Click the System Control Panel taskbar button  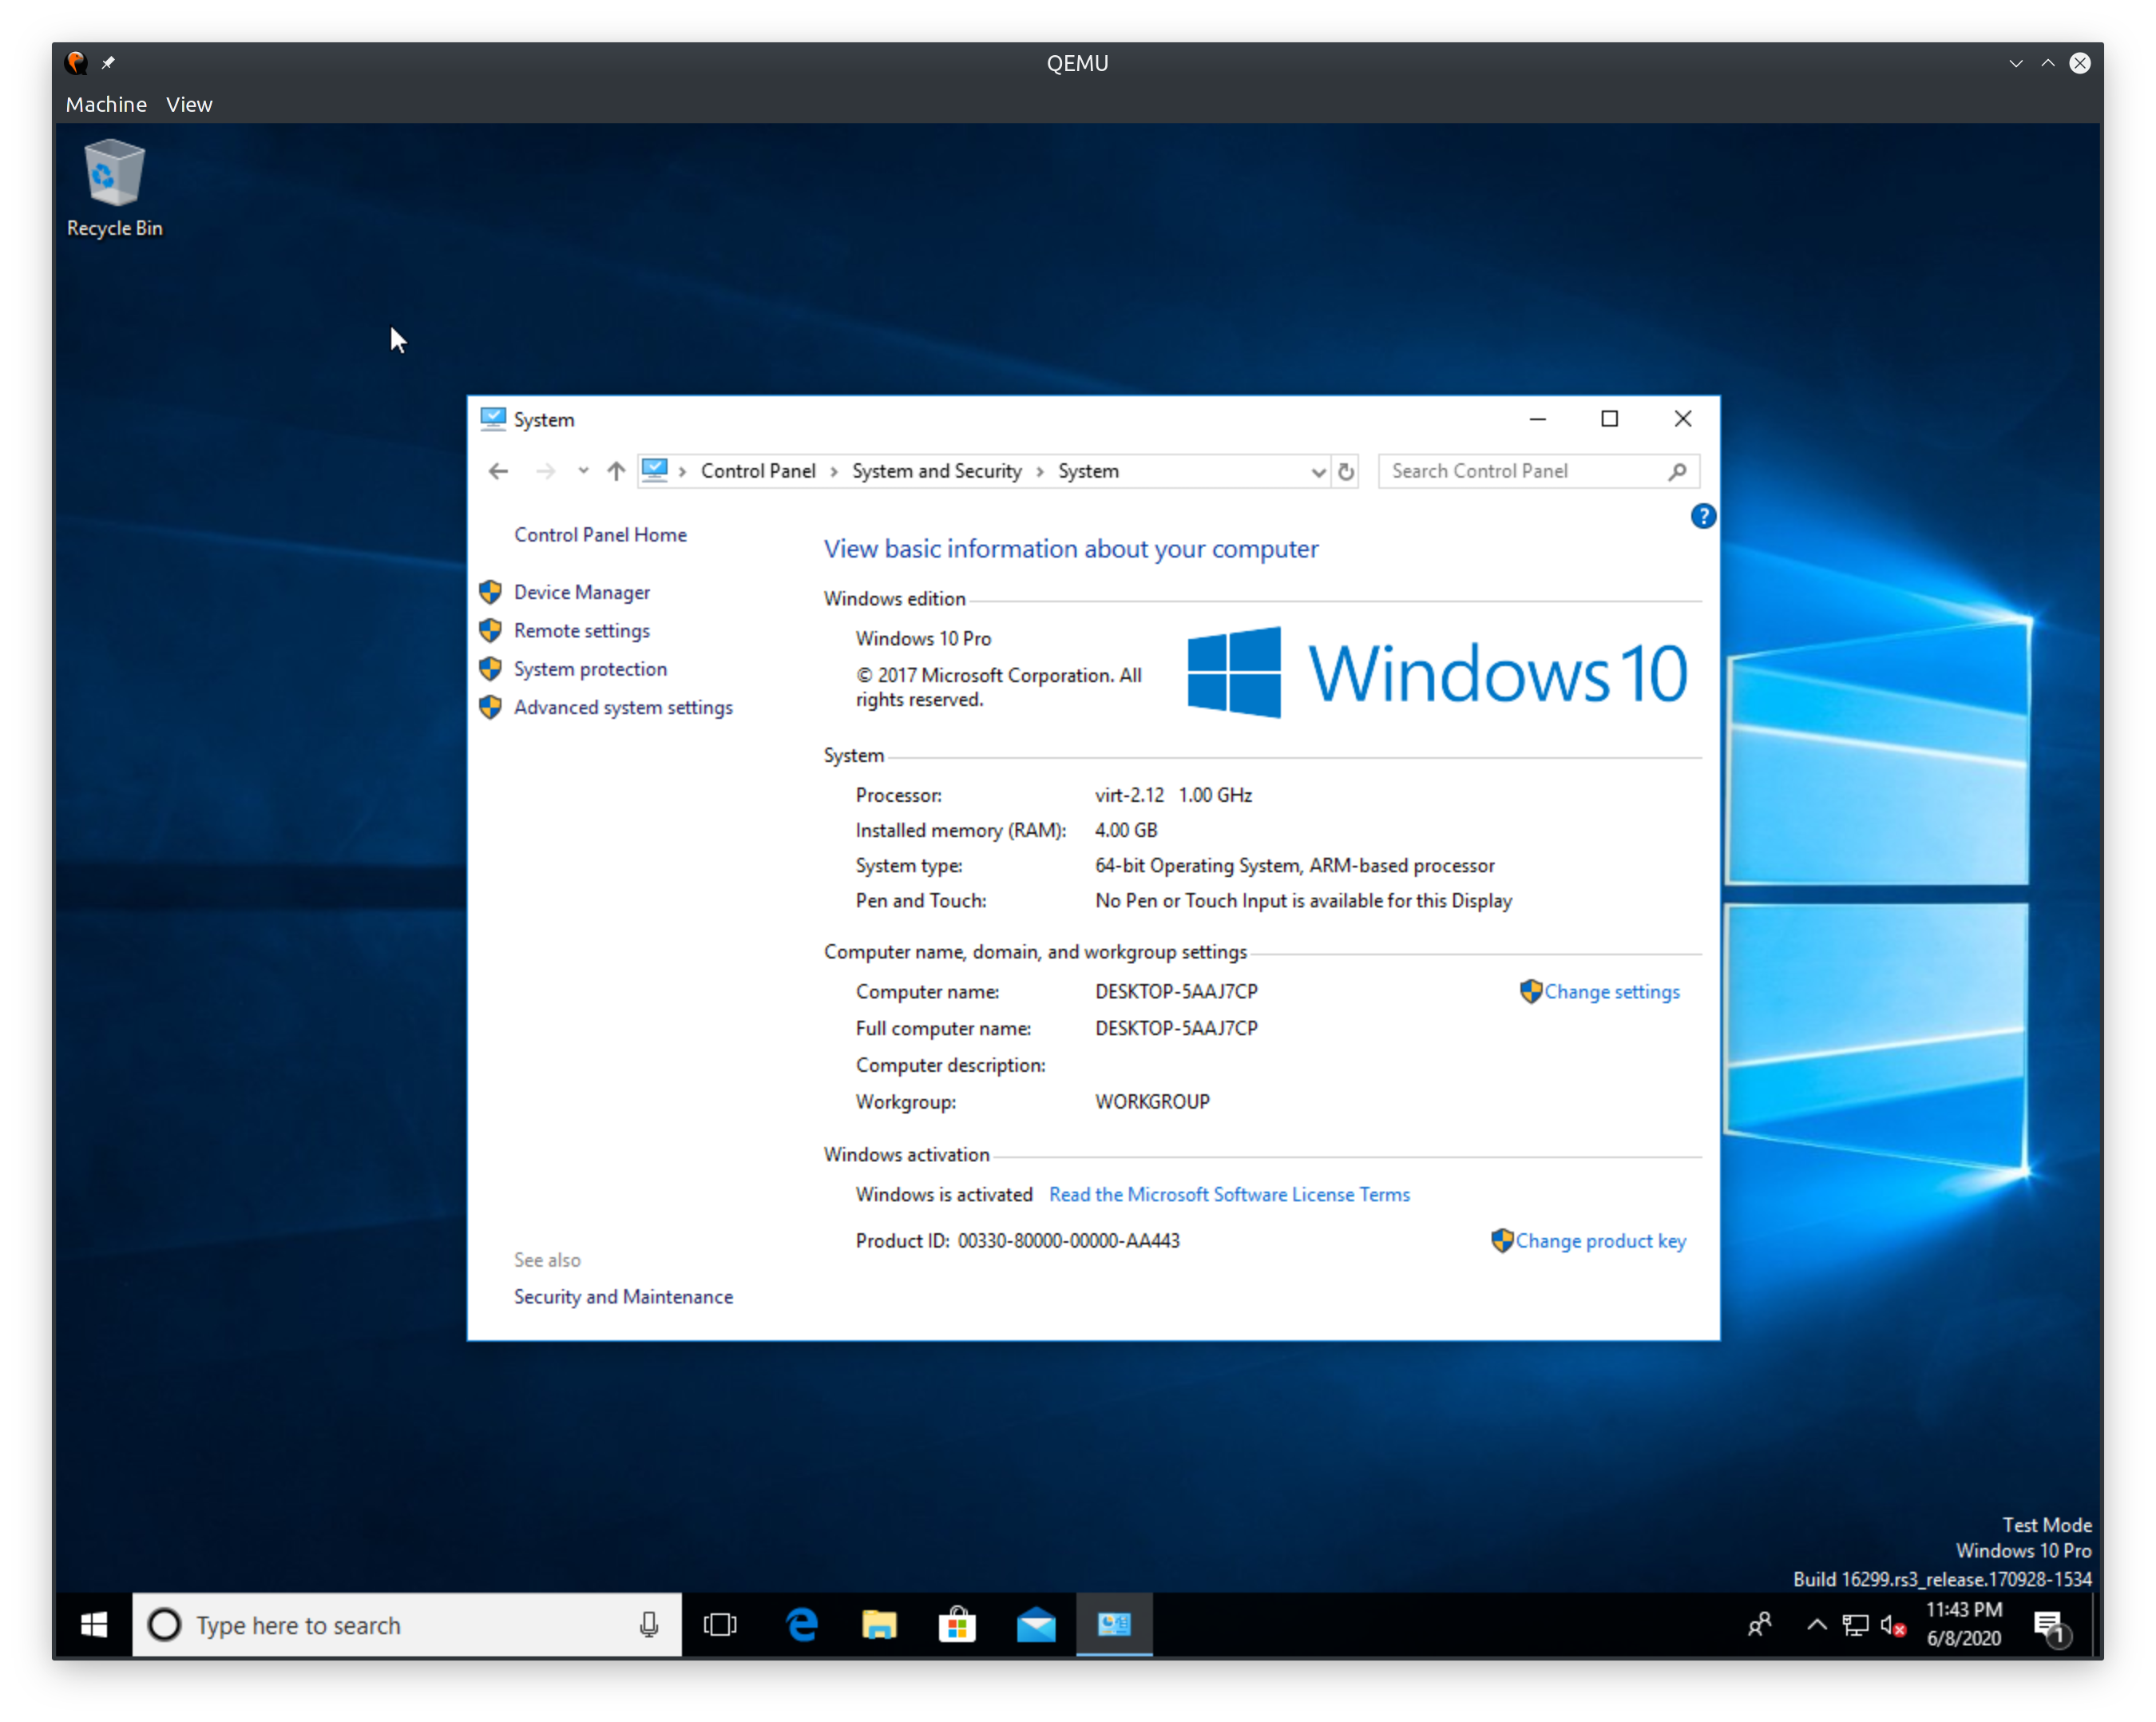1114,1625
